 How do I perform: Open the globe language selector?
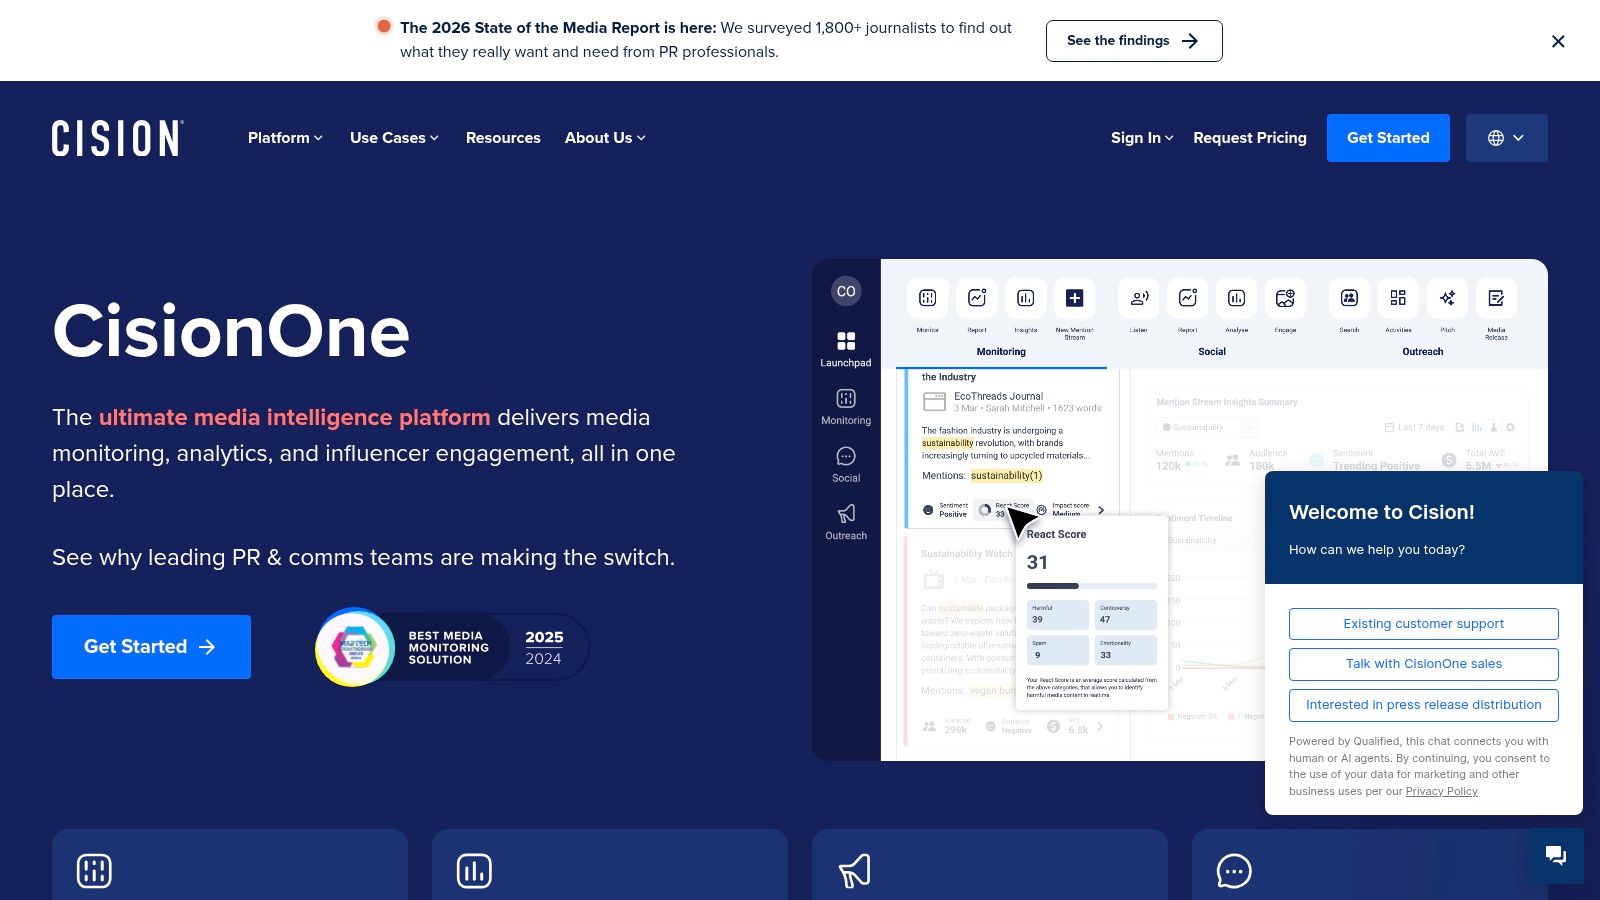(x=1506, y=138)
